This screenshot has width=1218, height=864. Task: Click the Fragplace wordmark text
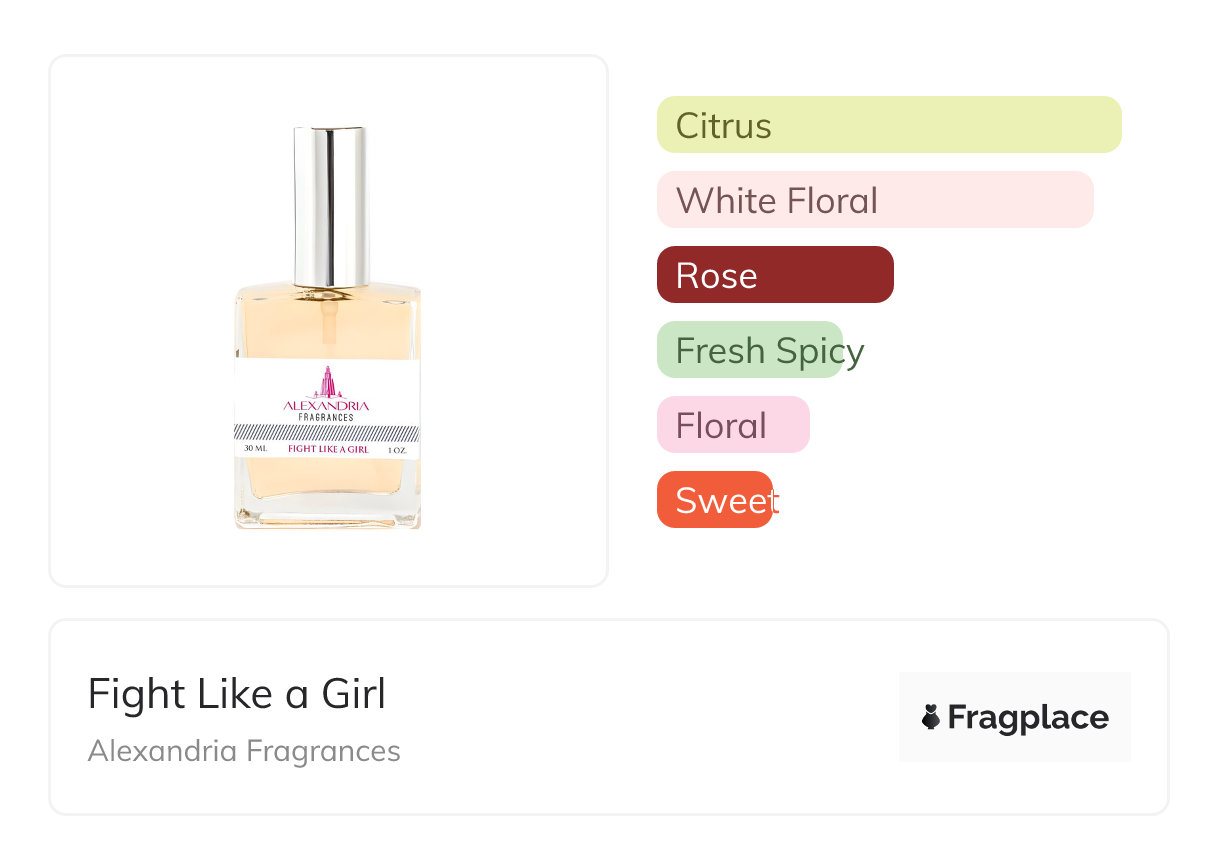(x=1028, y=717)
